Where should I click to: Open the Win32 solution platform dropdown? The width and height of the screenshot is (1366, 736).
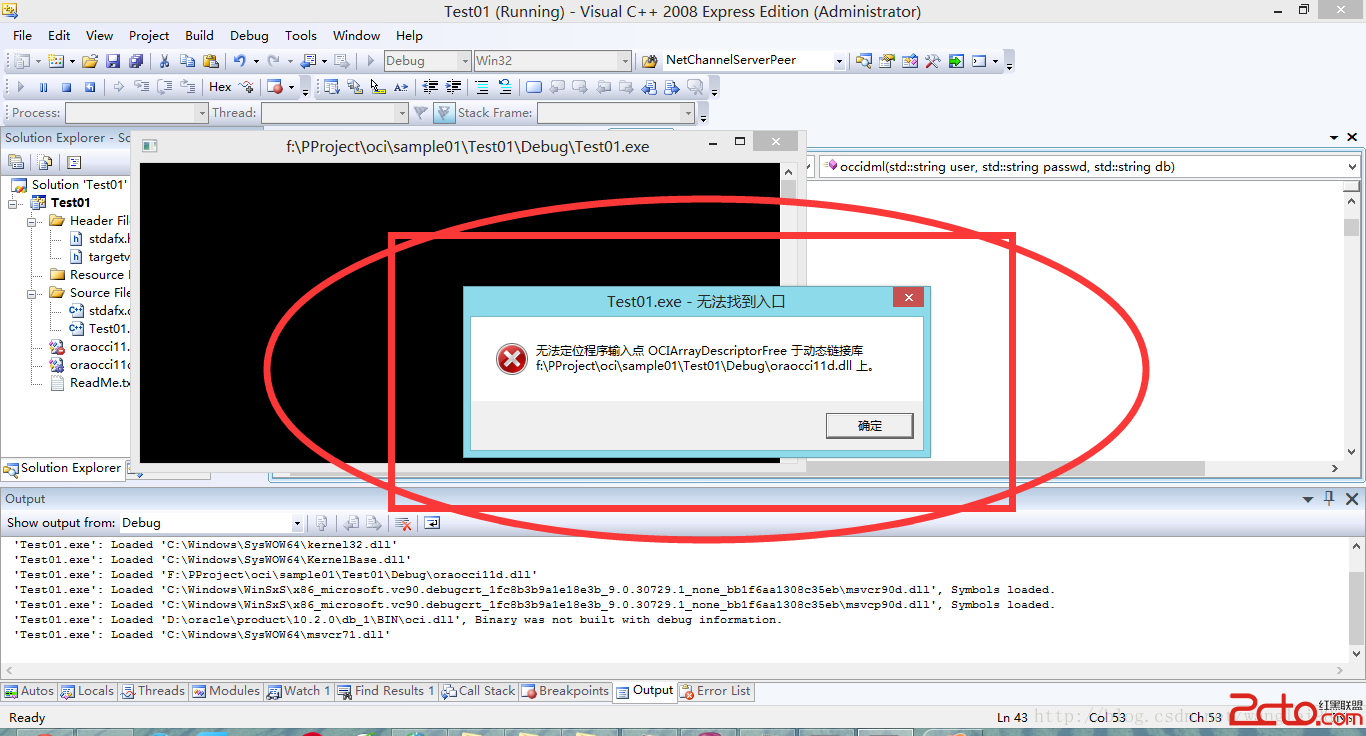[x=553, y=61]
